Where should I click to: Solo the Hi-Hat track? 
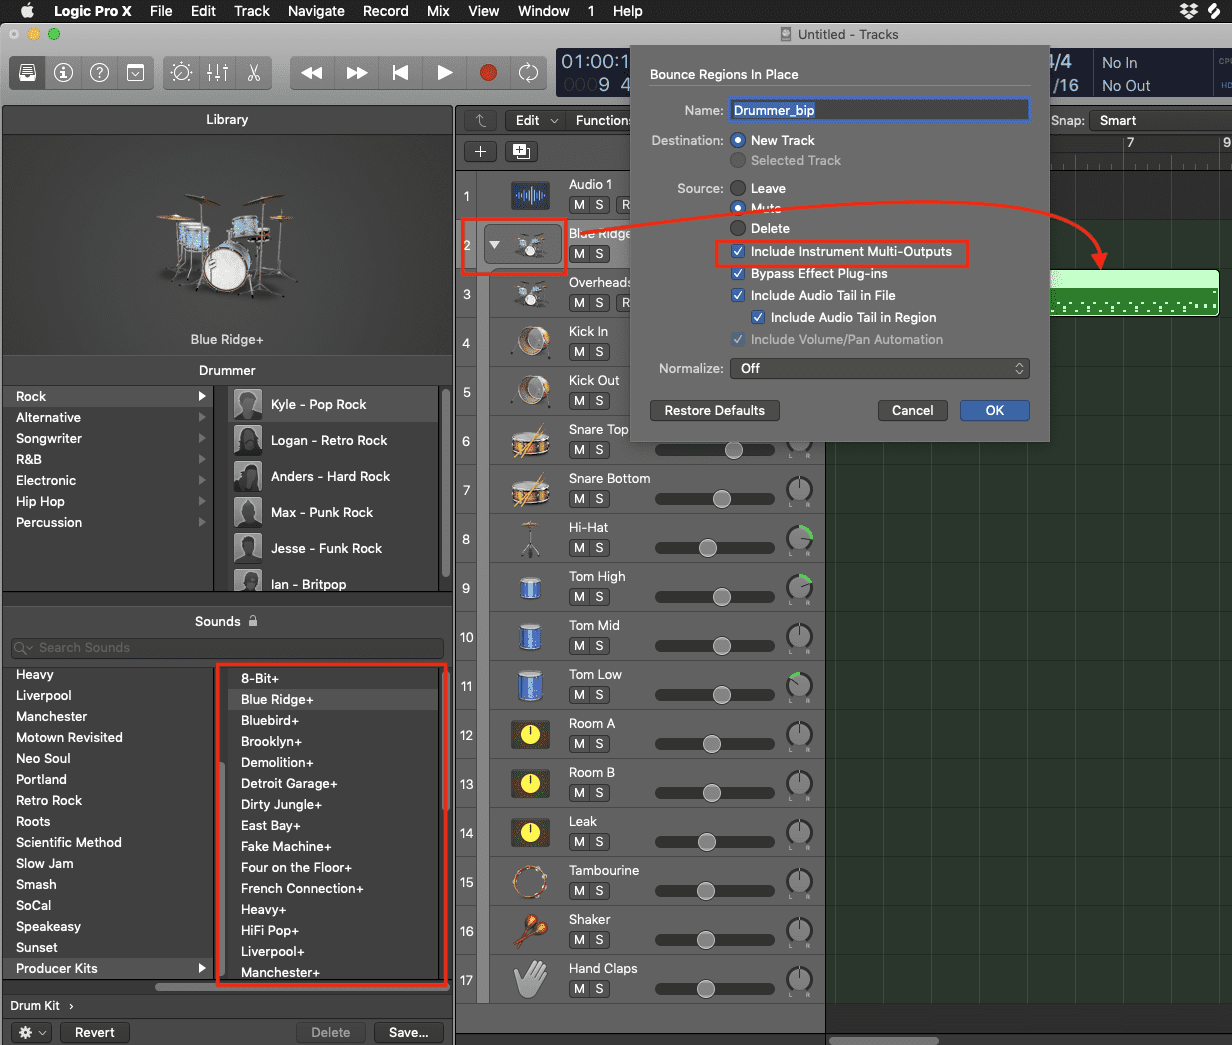[x=599, y=548]
